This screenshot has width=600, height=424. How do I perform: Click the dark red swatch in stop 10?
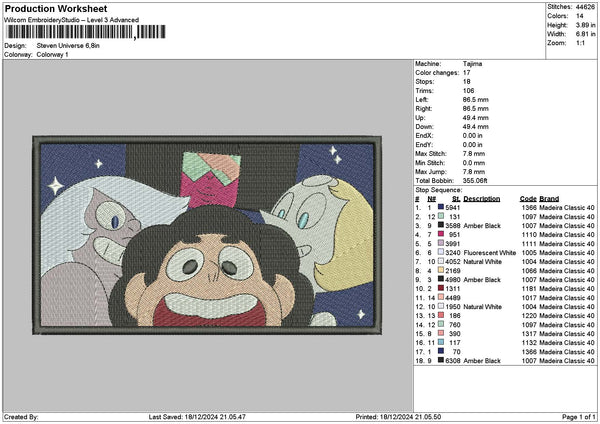tap(441, 289)
